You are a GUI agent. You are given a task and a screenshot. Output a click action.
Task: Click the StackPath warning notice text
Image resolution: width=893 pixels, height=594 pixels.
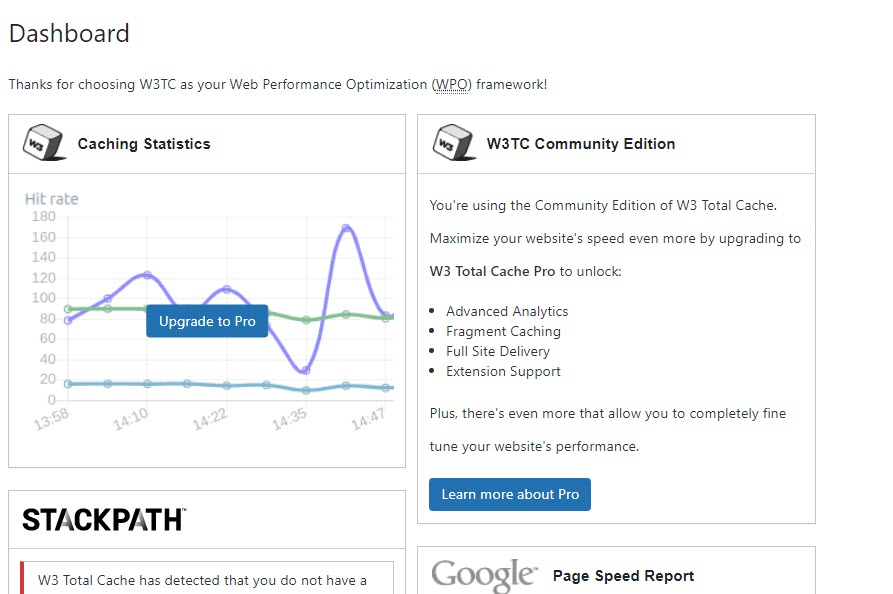(x=202, y=580)
